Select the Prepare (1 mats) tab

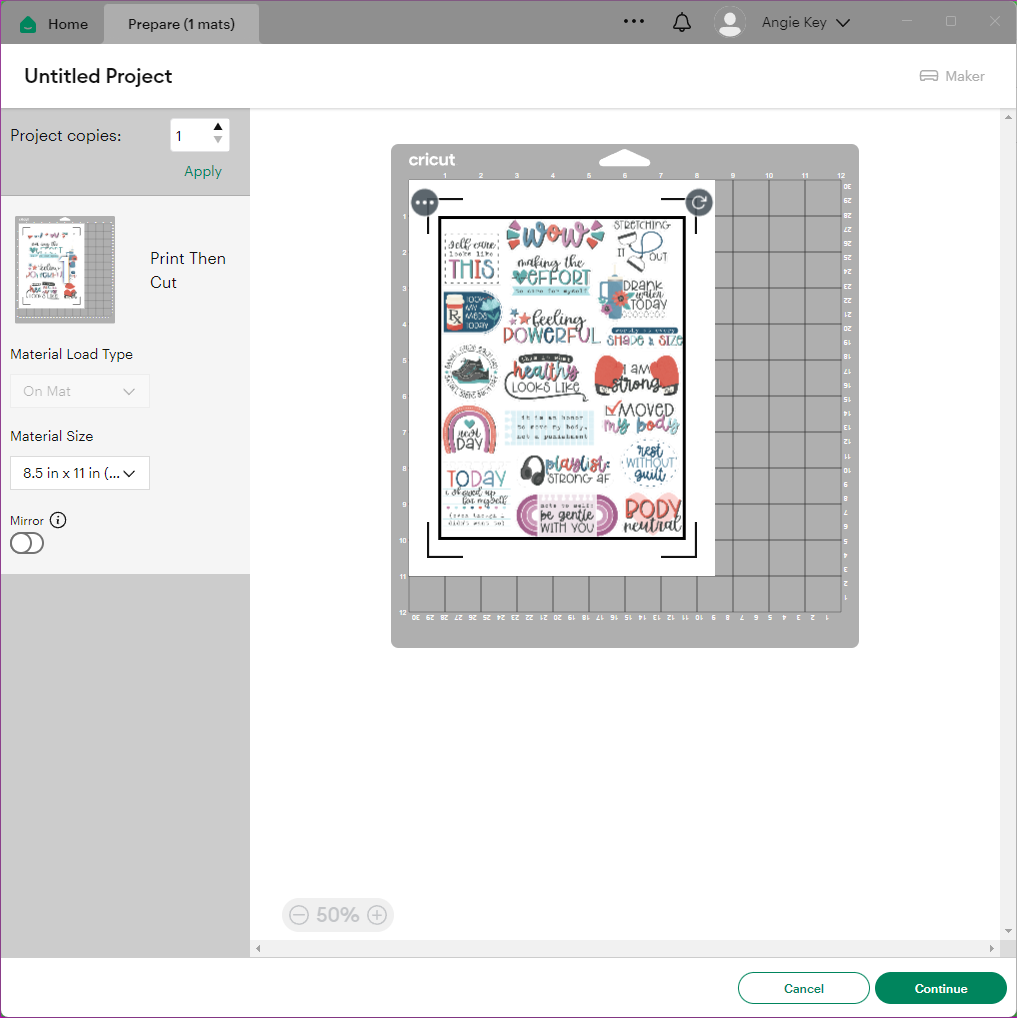click(181, 24)
